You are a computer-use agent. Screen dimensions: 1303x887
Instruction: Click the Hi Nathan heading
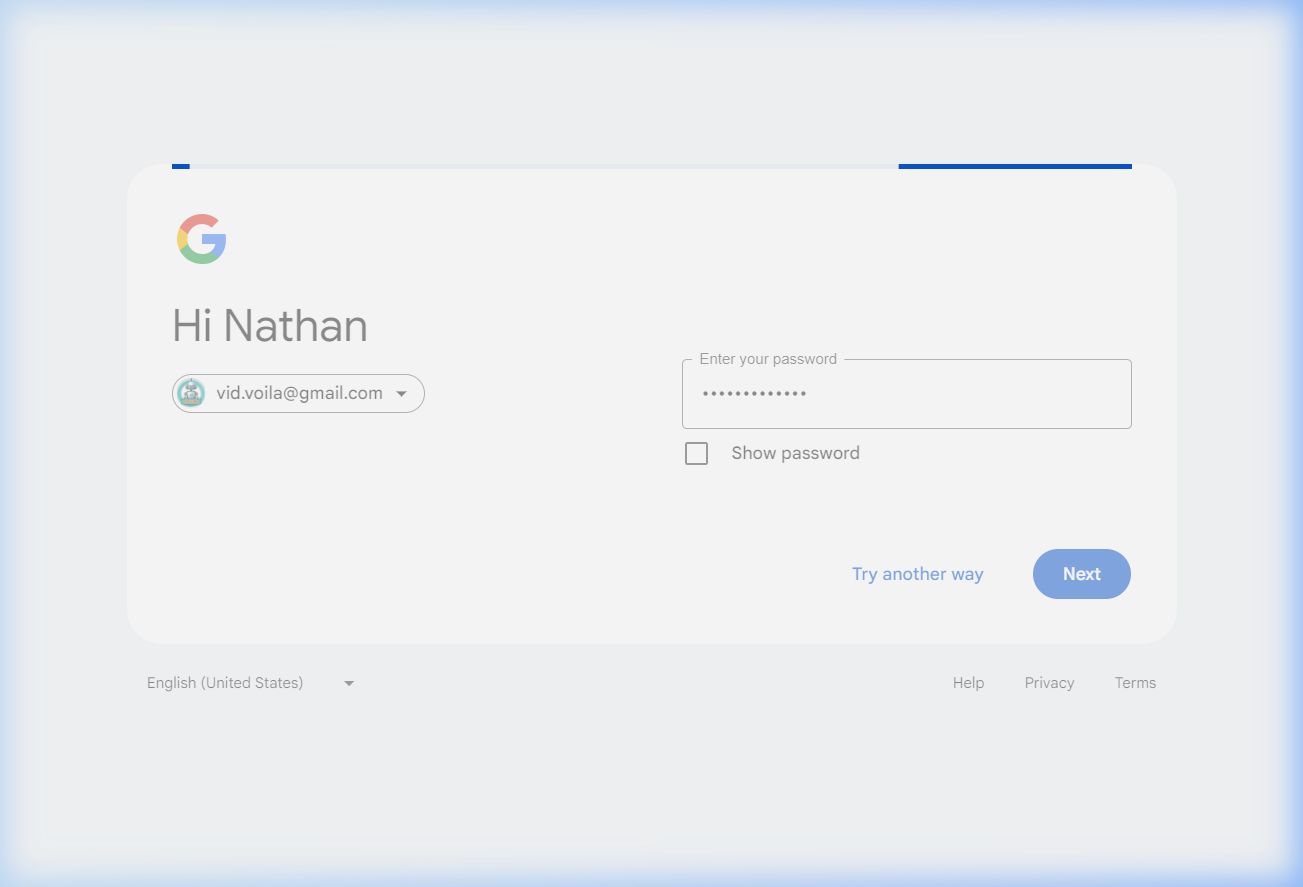pos(270,326)
